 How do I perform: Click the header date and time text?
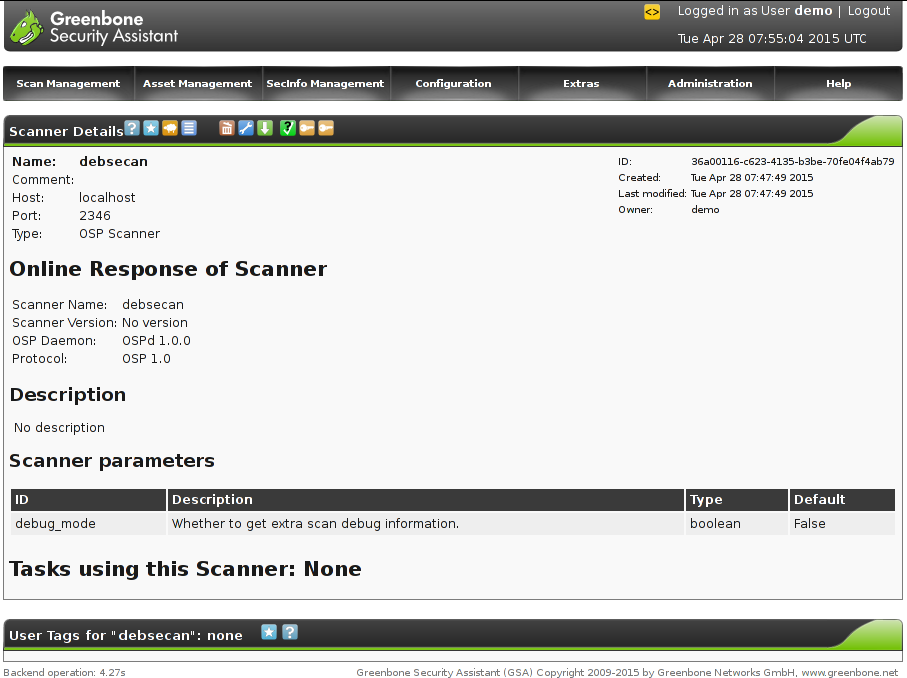coord(772,39)
